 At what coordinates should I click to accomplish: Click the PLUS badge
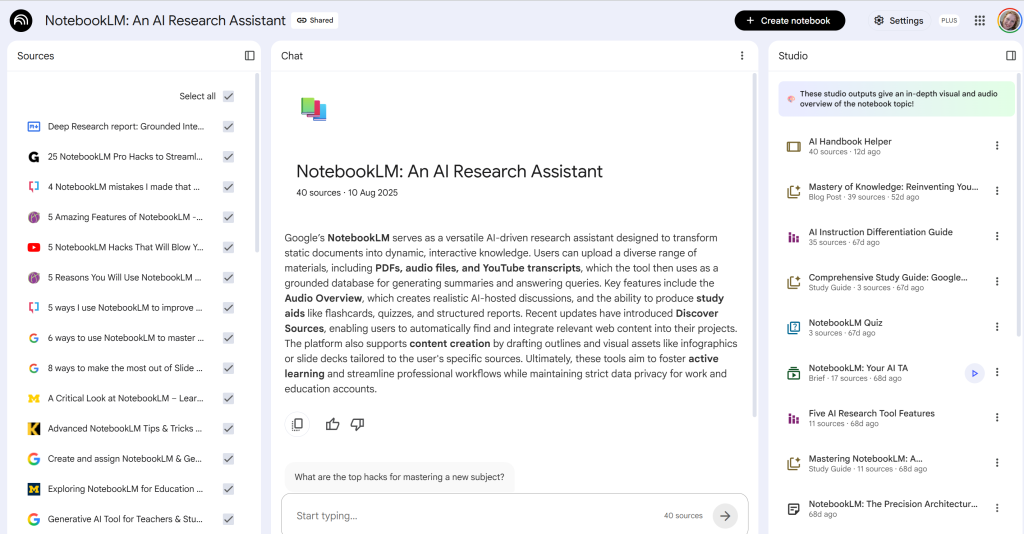click(949, 20)
